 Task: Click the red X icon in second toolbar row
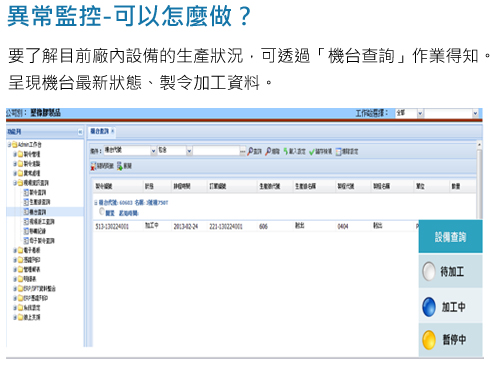93,166
